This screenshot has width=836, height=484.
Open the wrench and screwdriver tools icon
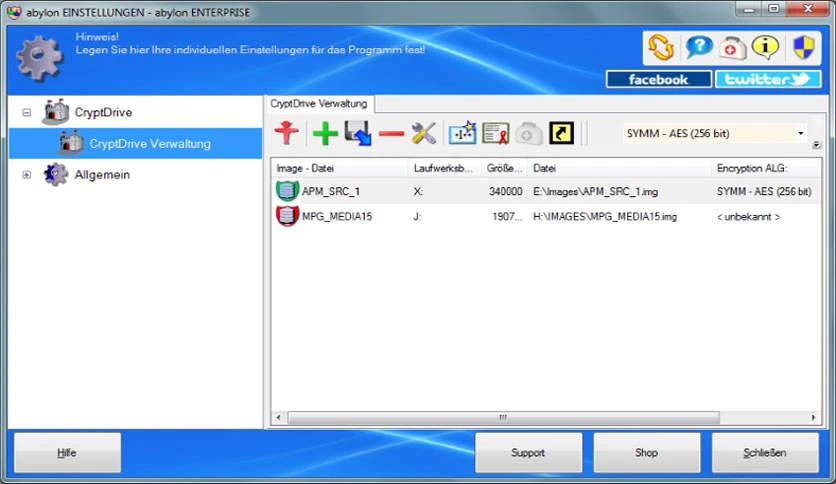click(x=424, y=133)
